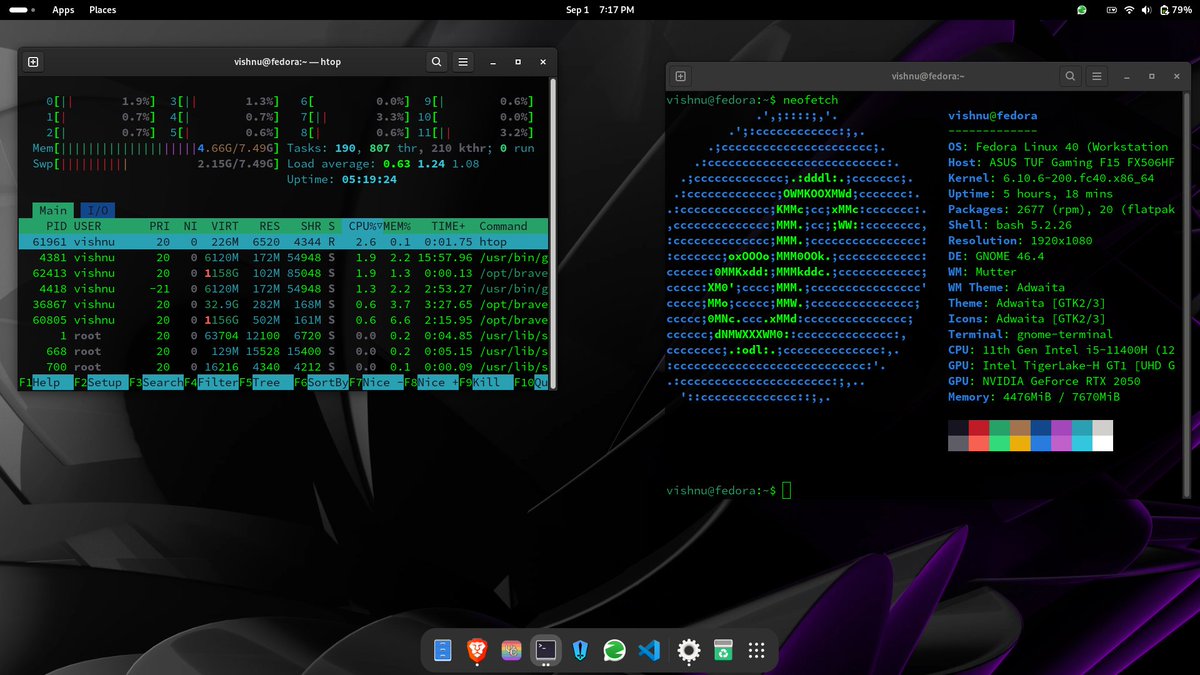Screen dimensions: 1200x675
Task: Click F4 Filter in htop footer
Action: (209, 383)
